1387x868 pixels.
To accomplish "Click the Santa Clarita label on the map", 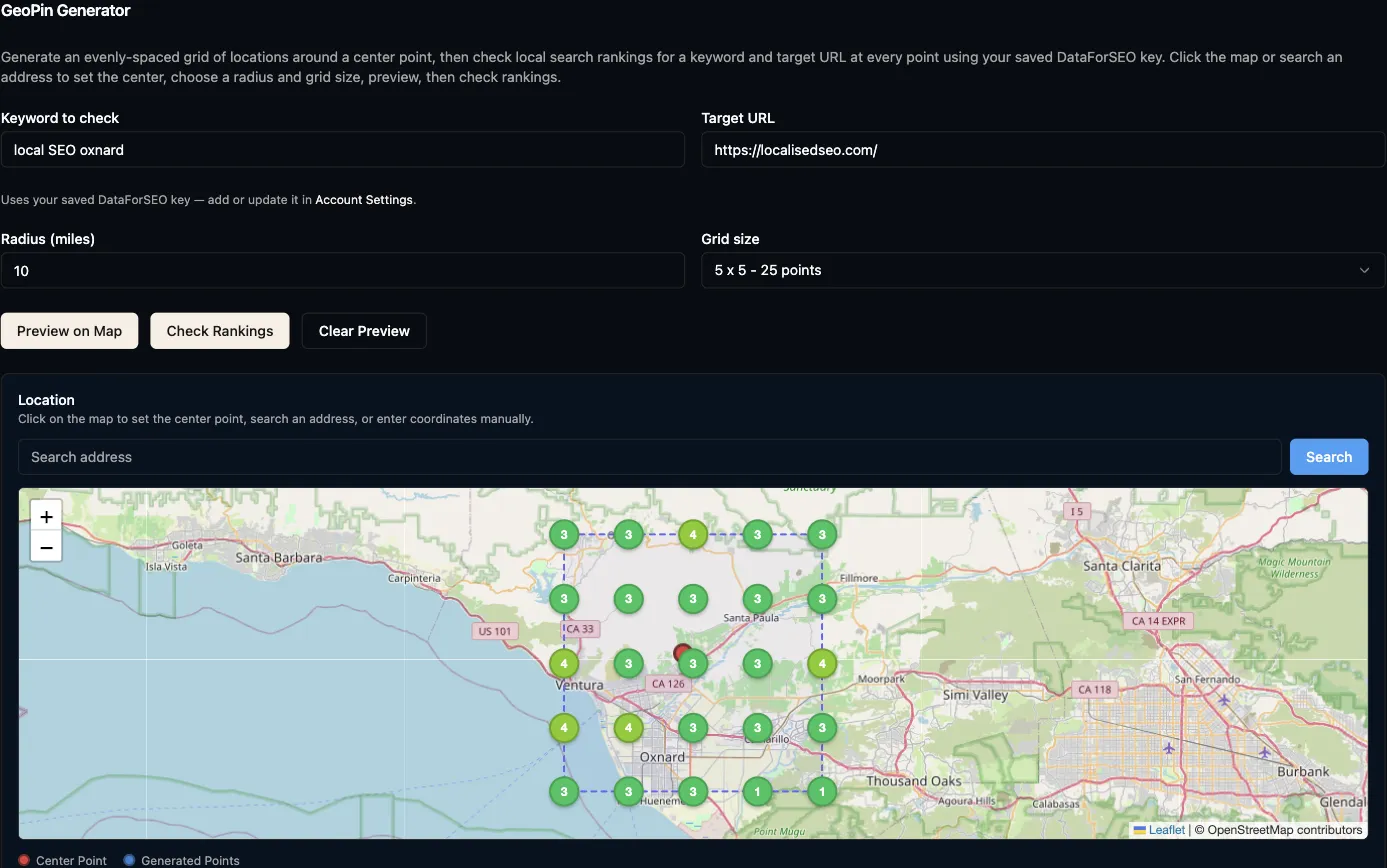I will [1122, 566].
